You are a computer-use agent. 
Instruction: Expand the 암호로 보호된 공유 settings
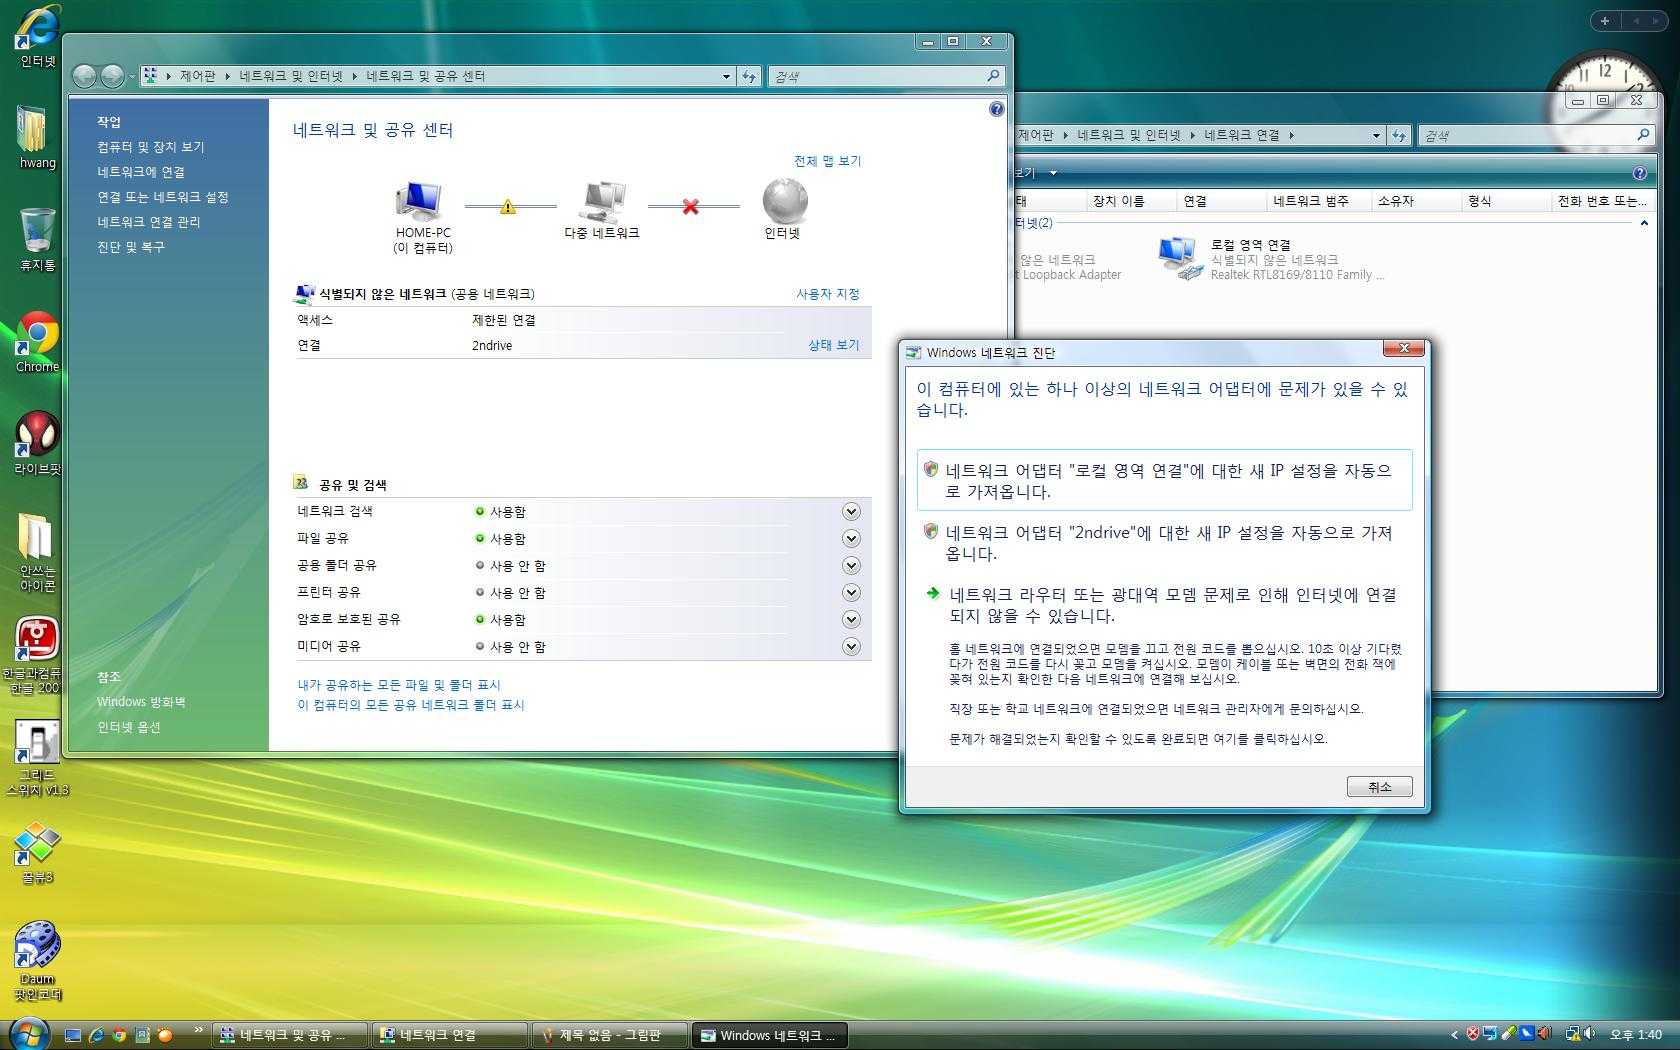pos(851,620)
